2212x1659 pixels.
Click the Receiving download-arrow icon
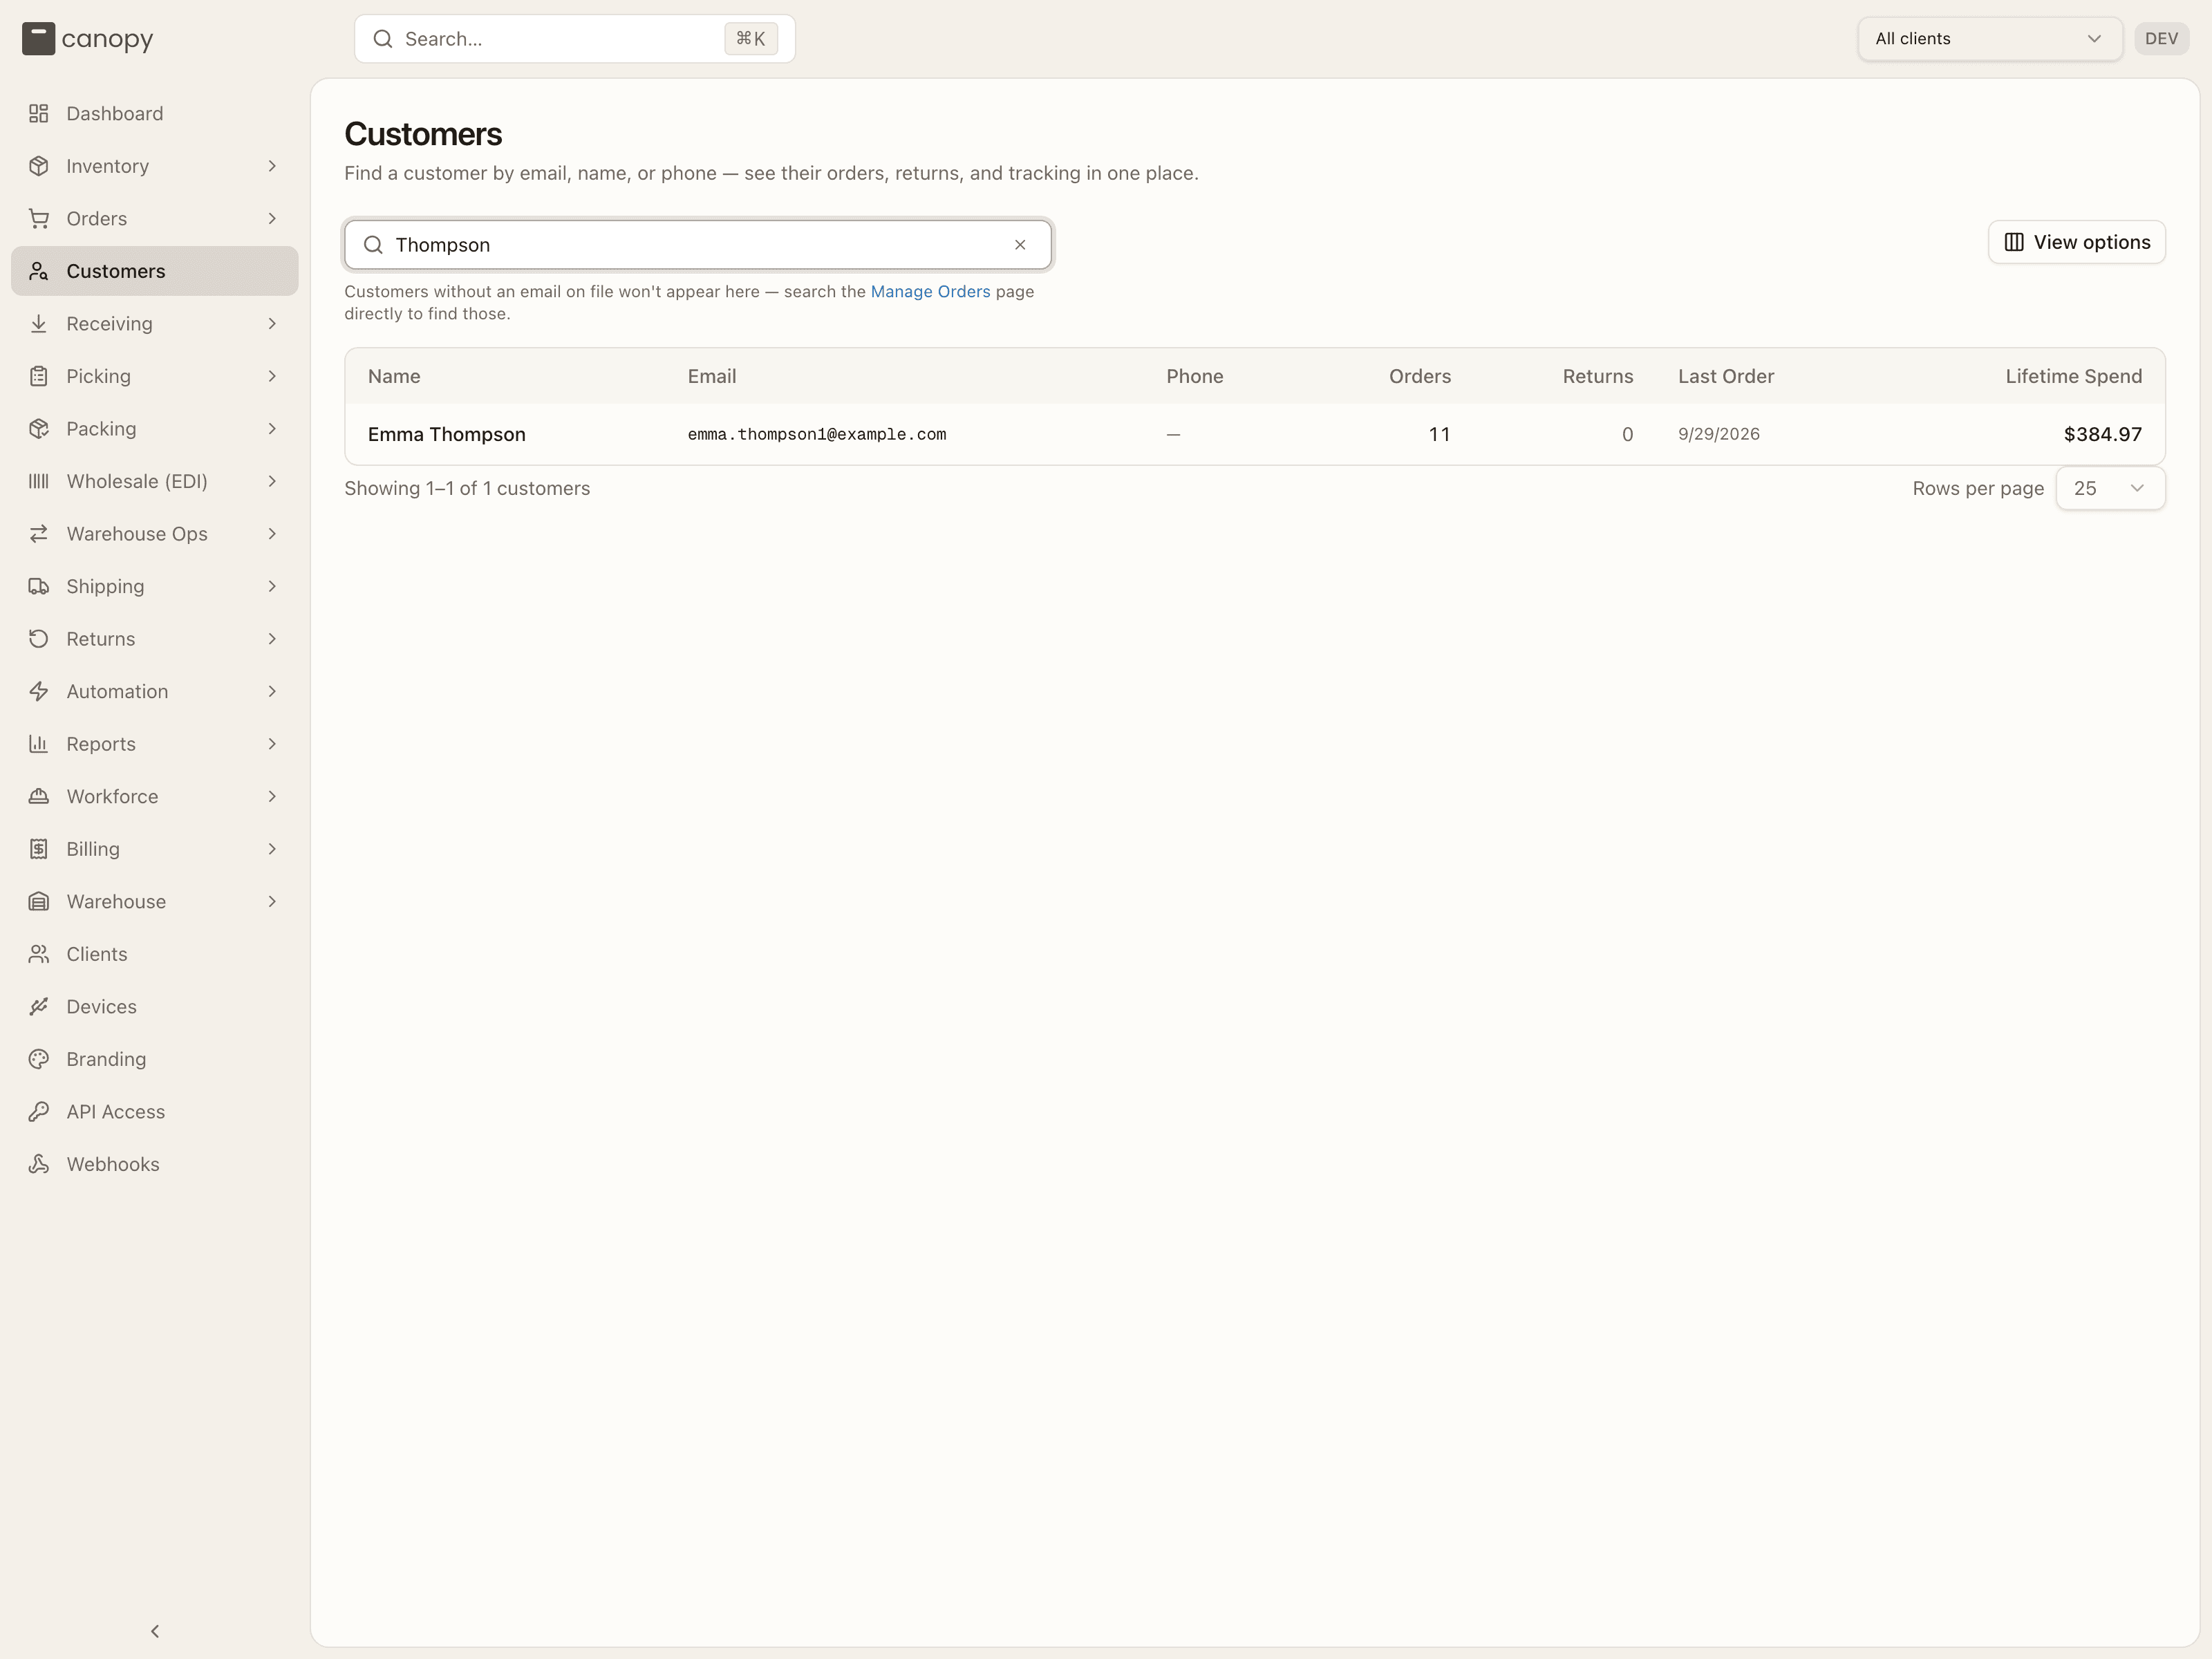39,323
